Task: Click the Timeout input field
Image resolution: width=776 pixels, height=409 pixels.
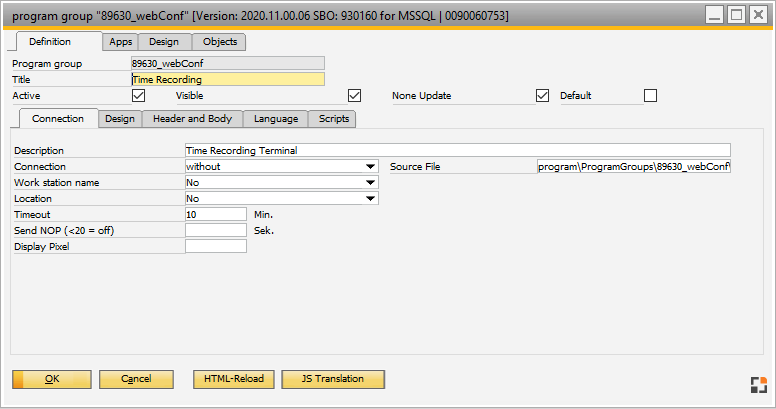Action: click(x=216, y=214)
